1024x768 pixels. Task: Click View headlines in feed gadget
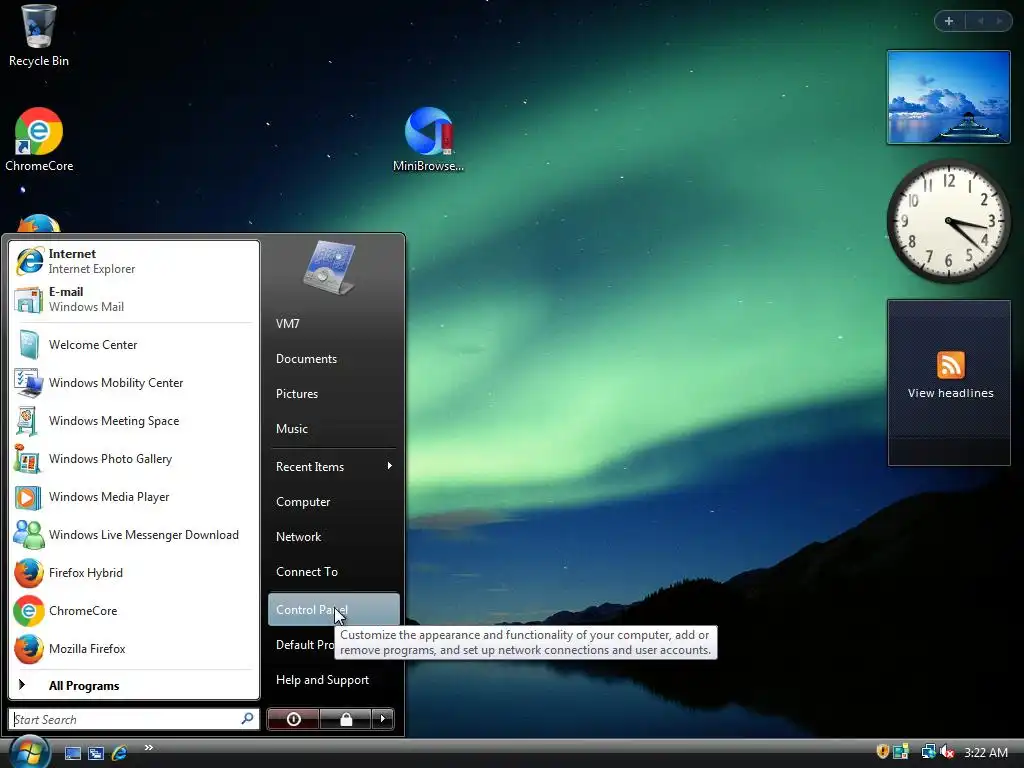coord(950,393)
